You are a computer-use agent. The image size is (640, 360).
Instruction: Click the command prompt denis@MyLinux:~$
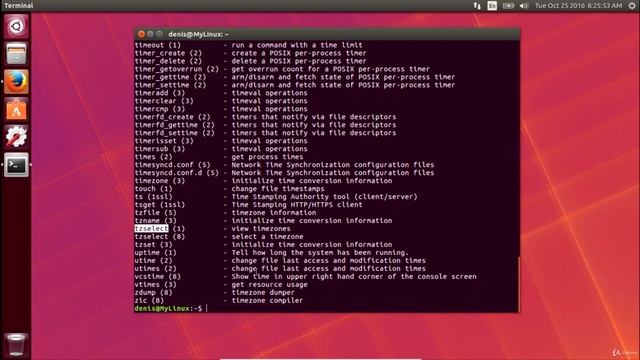pyautogui.click(x=168, y=309)
